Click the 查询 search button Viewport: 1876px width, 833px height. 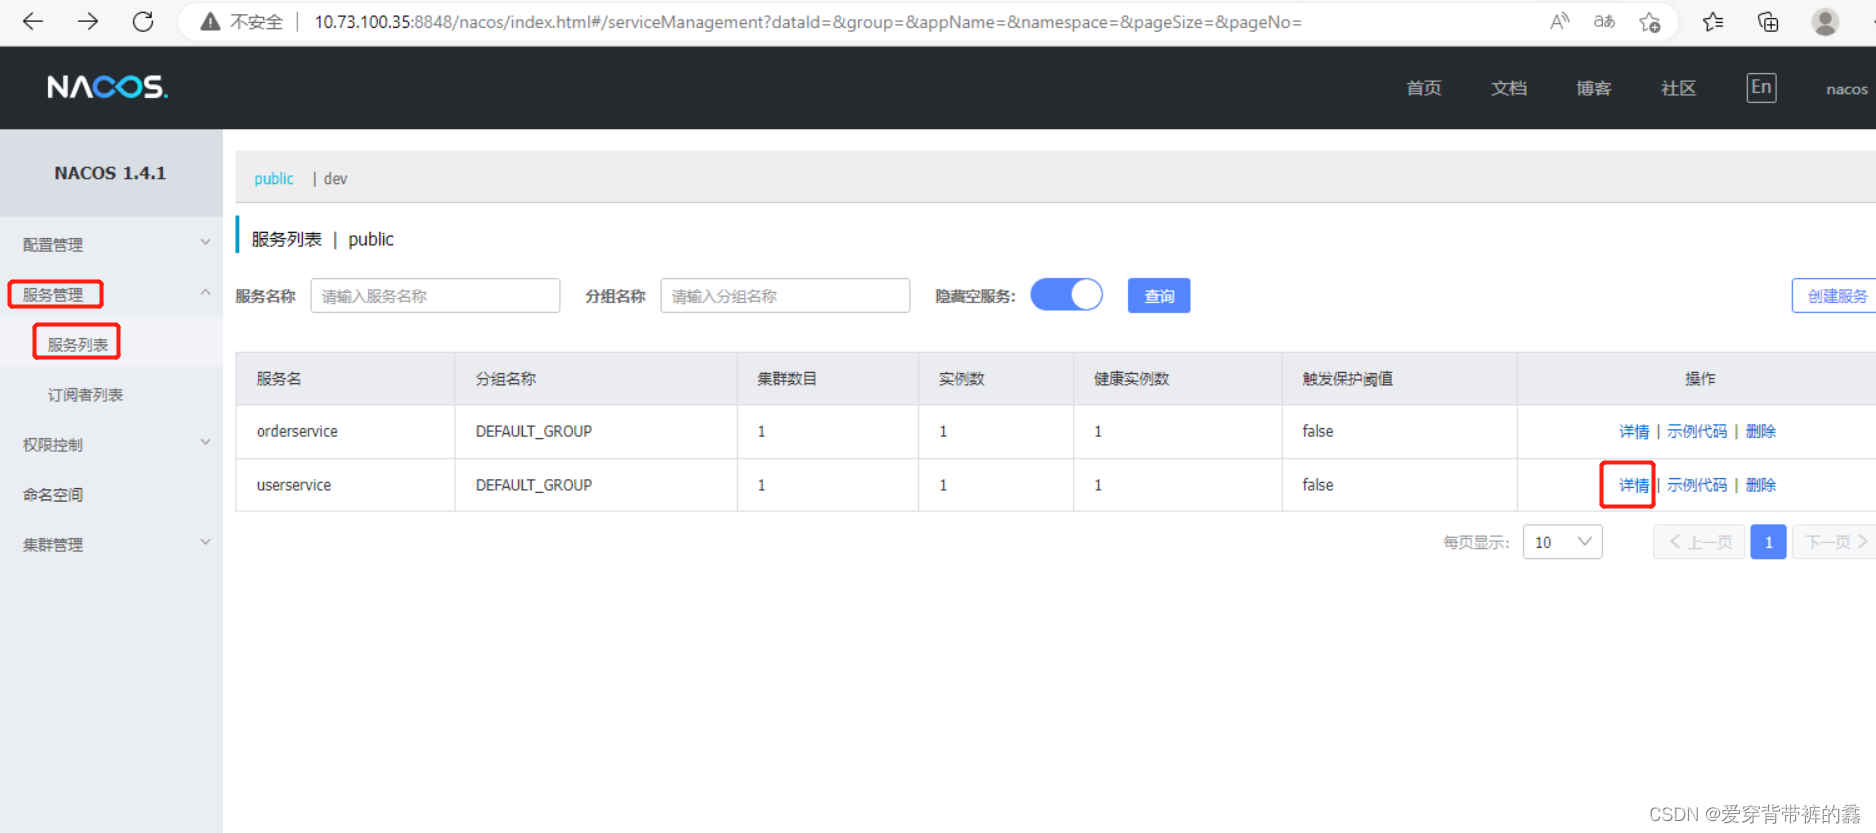1159,295
